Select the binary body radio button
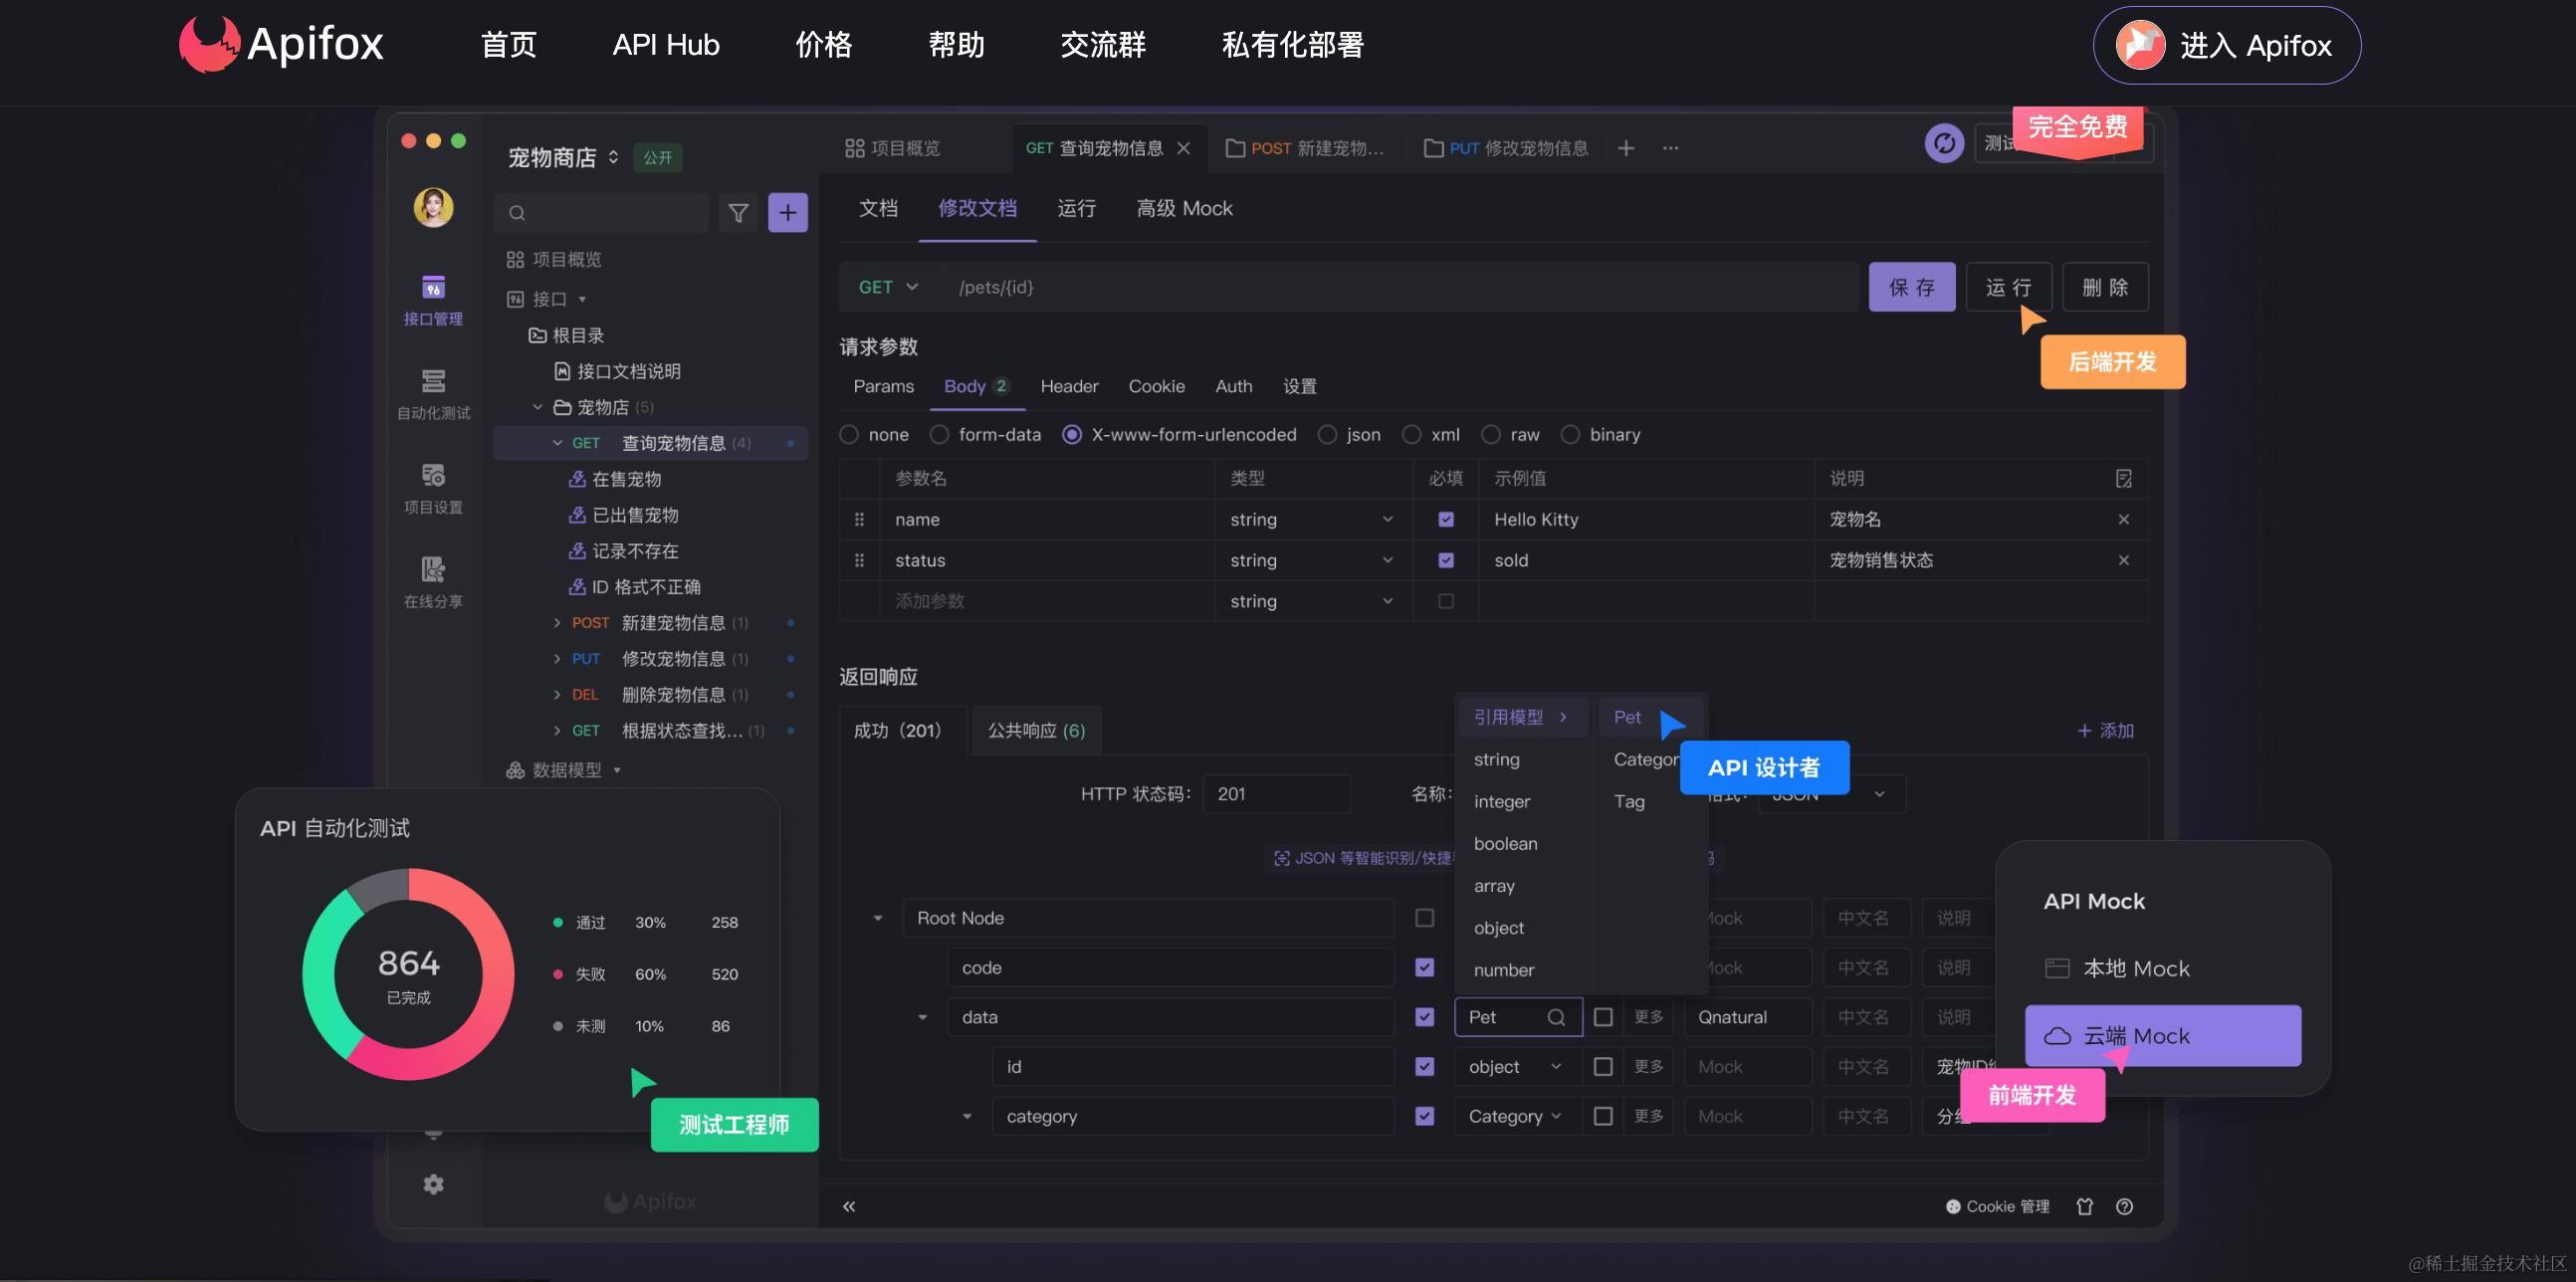 [x=1570, y=434]
